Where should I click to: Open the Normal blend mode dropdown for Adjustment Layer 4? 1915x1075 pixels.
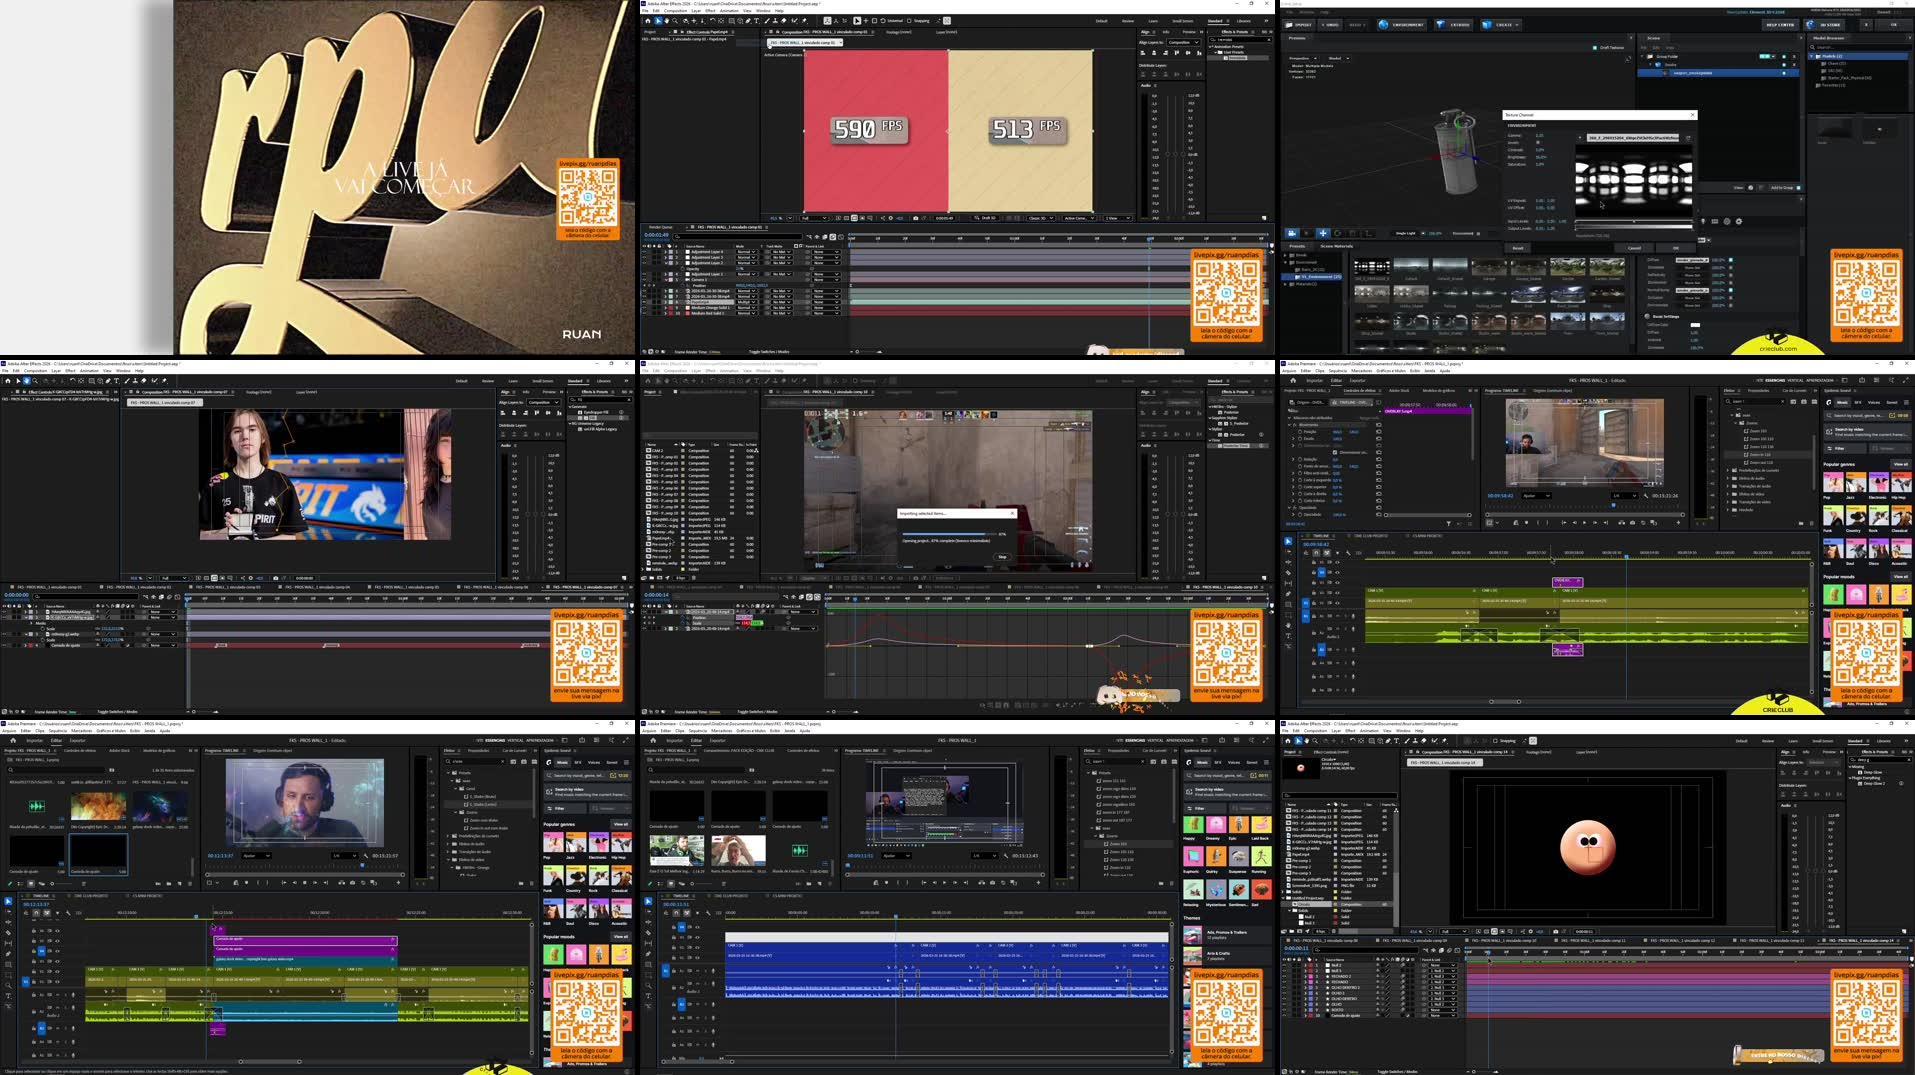click(746, 252)
